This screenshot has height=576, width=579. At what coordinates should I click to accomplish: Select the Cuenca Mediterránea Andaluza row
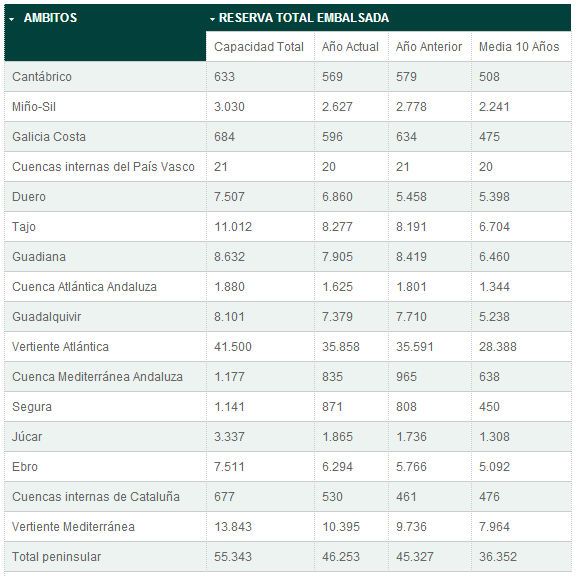point(288,377)
